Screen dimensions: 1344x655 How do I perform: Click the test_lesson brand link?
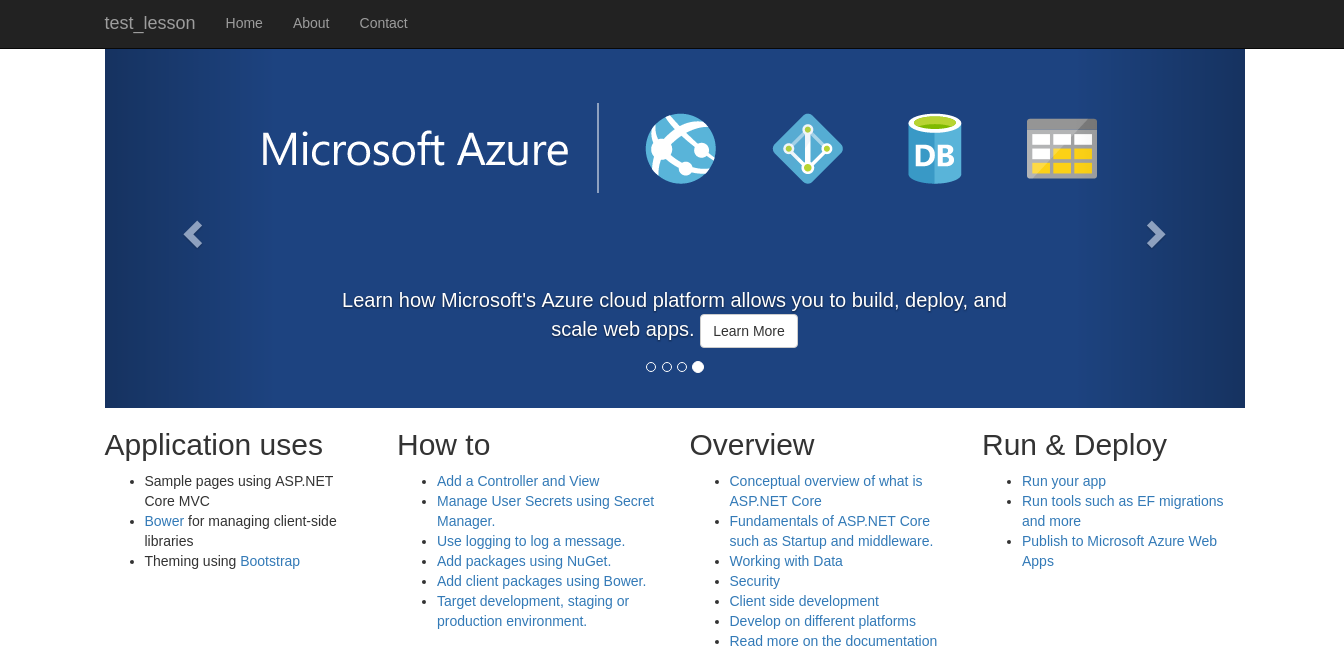coord(150,23)
